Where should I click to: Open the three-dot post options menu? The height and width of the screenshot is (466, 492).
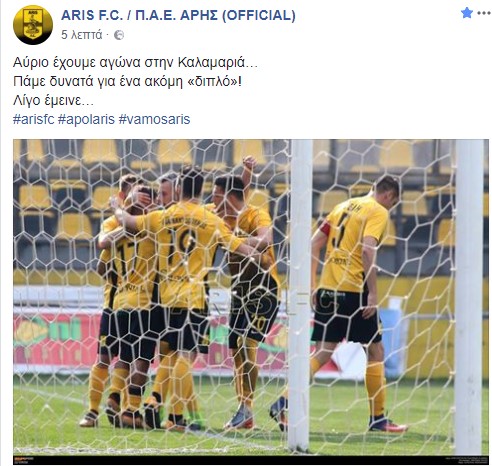(484, 13)
